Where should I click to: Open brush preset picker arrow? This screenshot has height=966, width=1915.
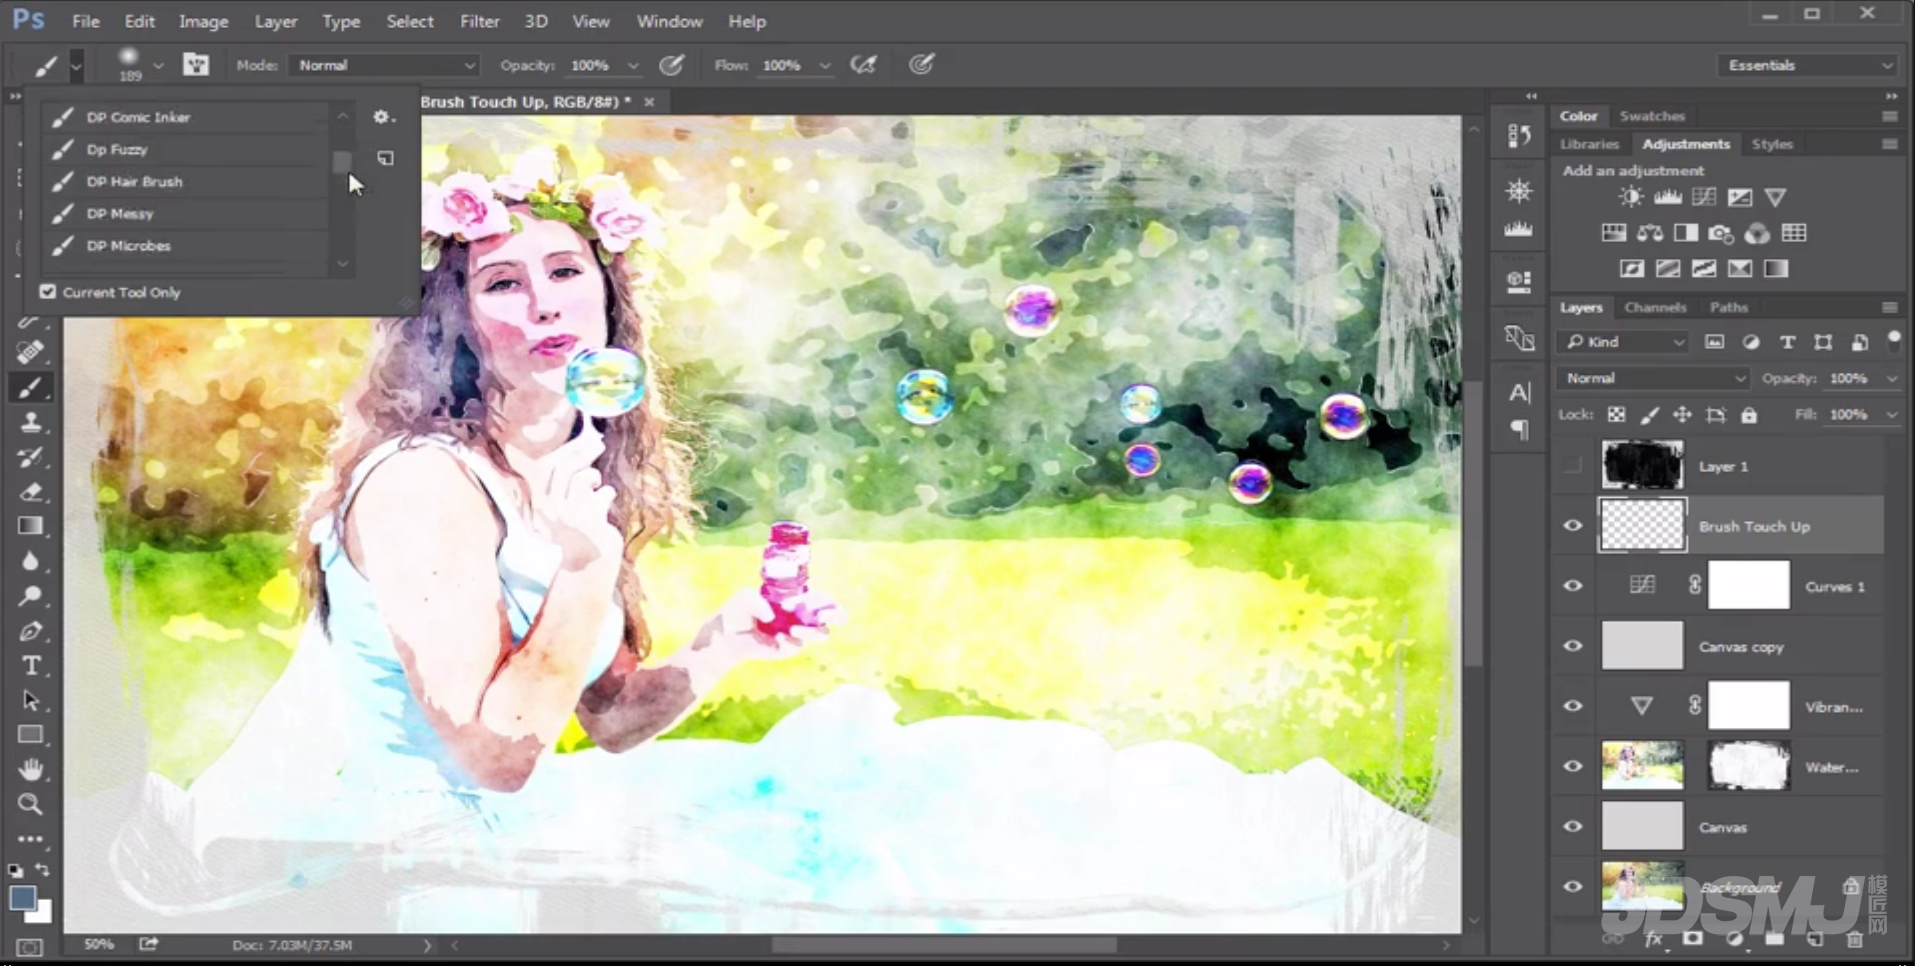click(158, 66)
